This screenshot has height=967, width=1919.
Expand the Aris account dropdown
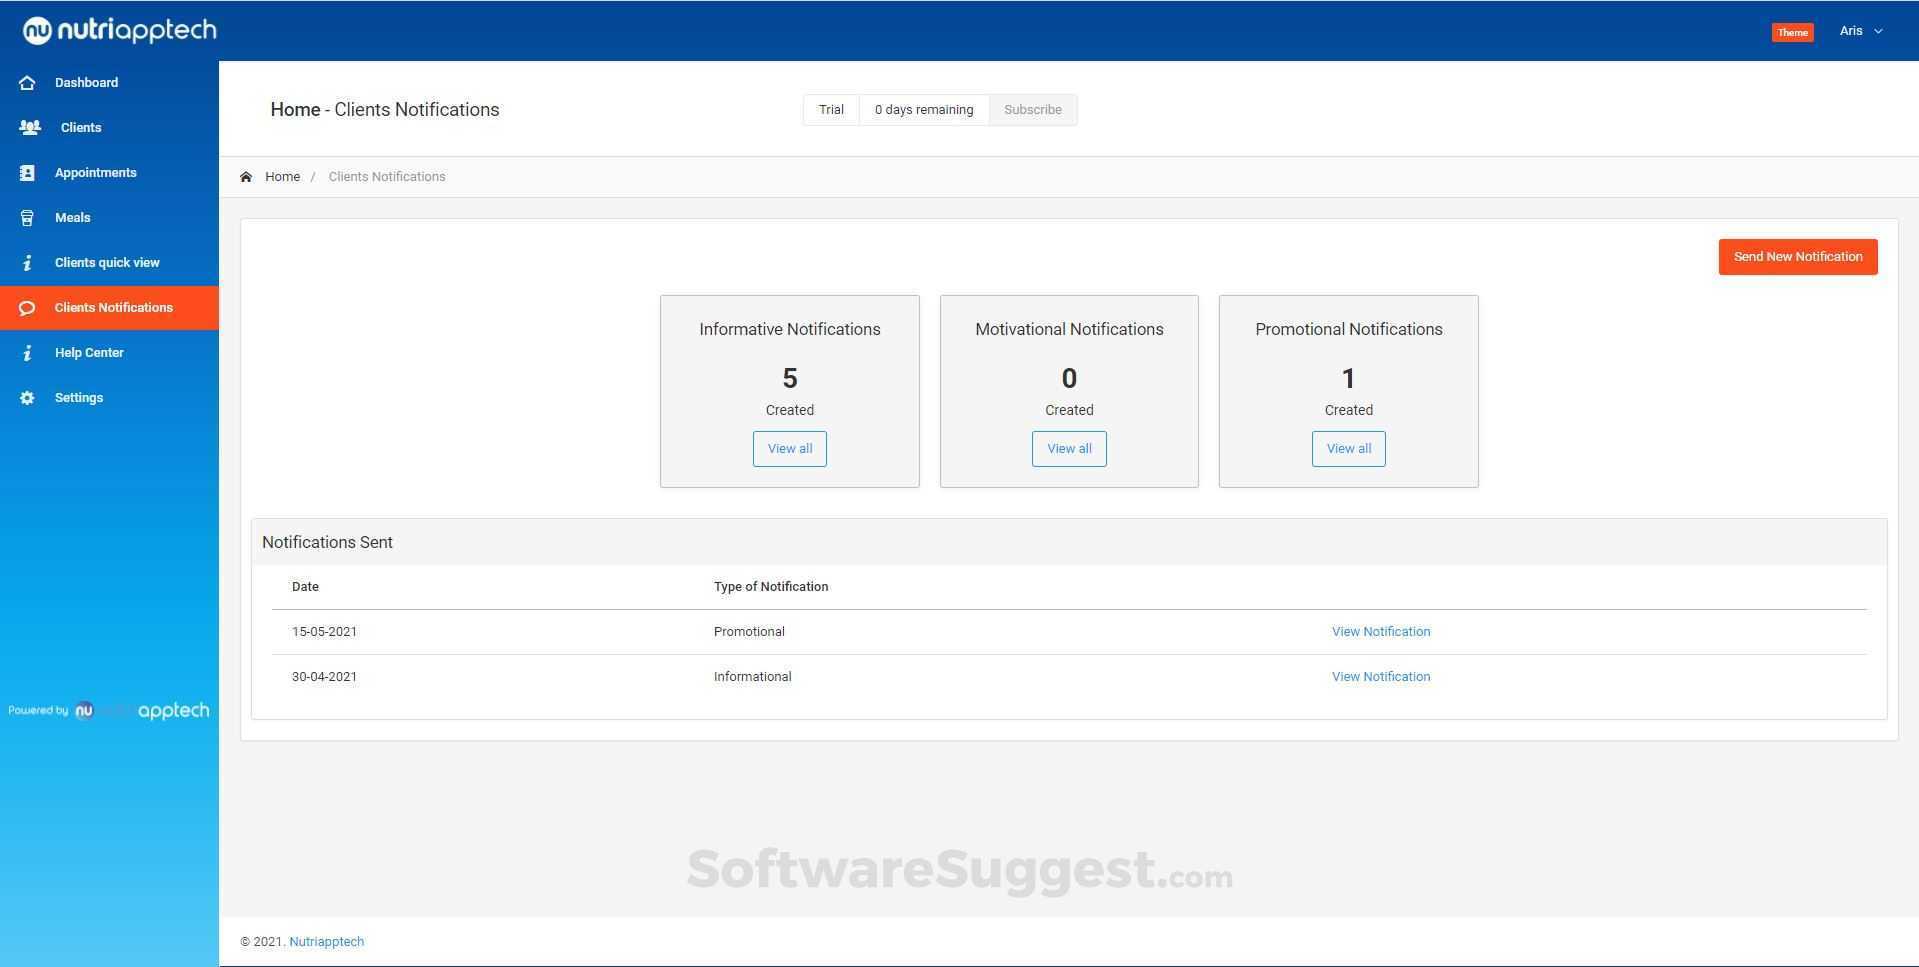1858,30
